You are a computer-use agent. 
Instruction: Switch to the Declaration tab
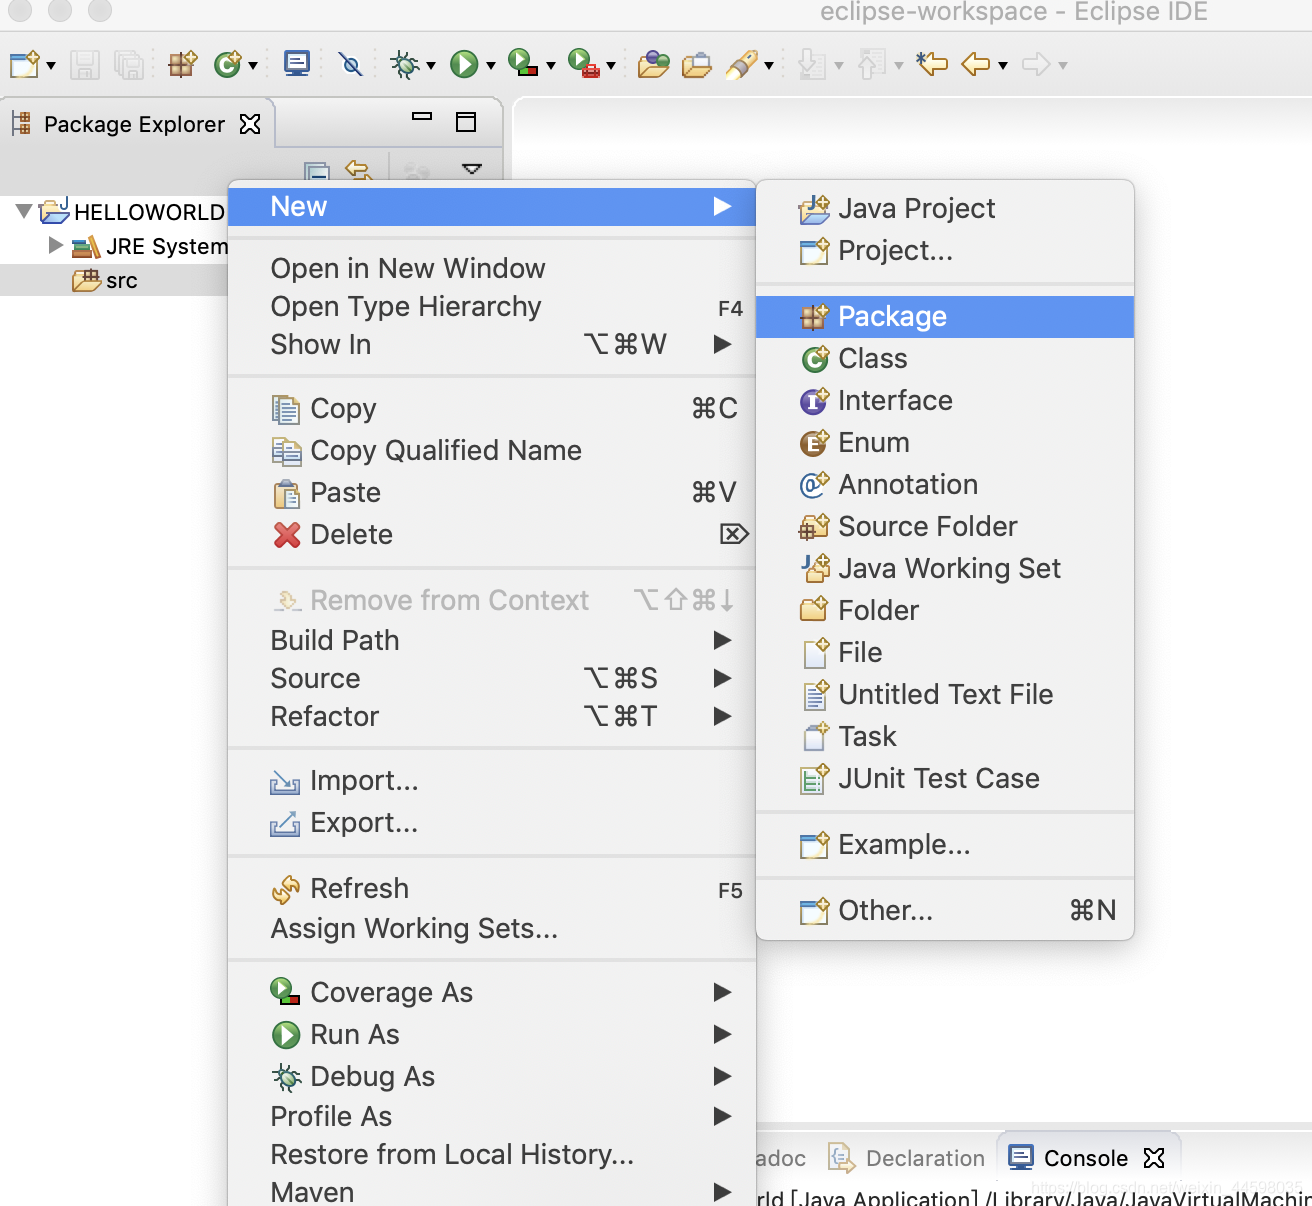click(x=908, y=1158)
